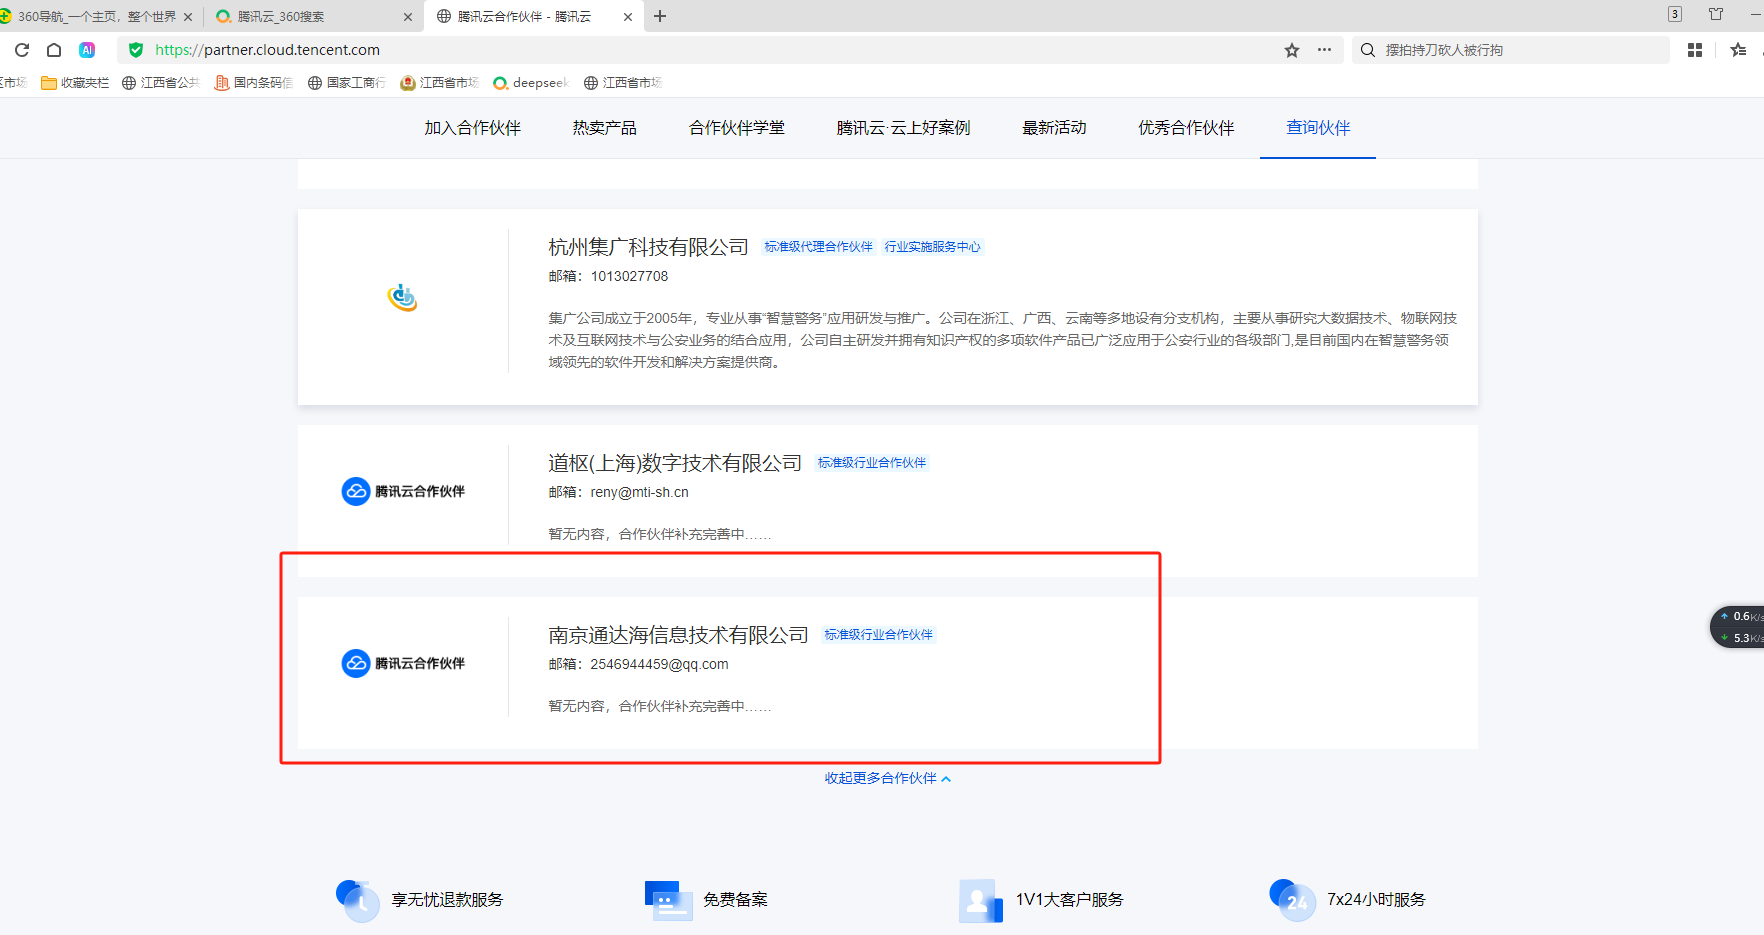Click the network speed floating widget
This screenshot has height=935, width=1764.
(x=1738, y=627)
